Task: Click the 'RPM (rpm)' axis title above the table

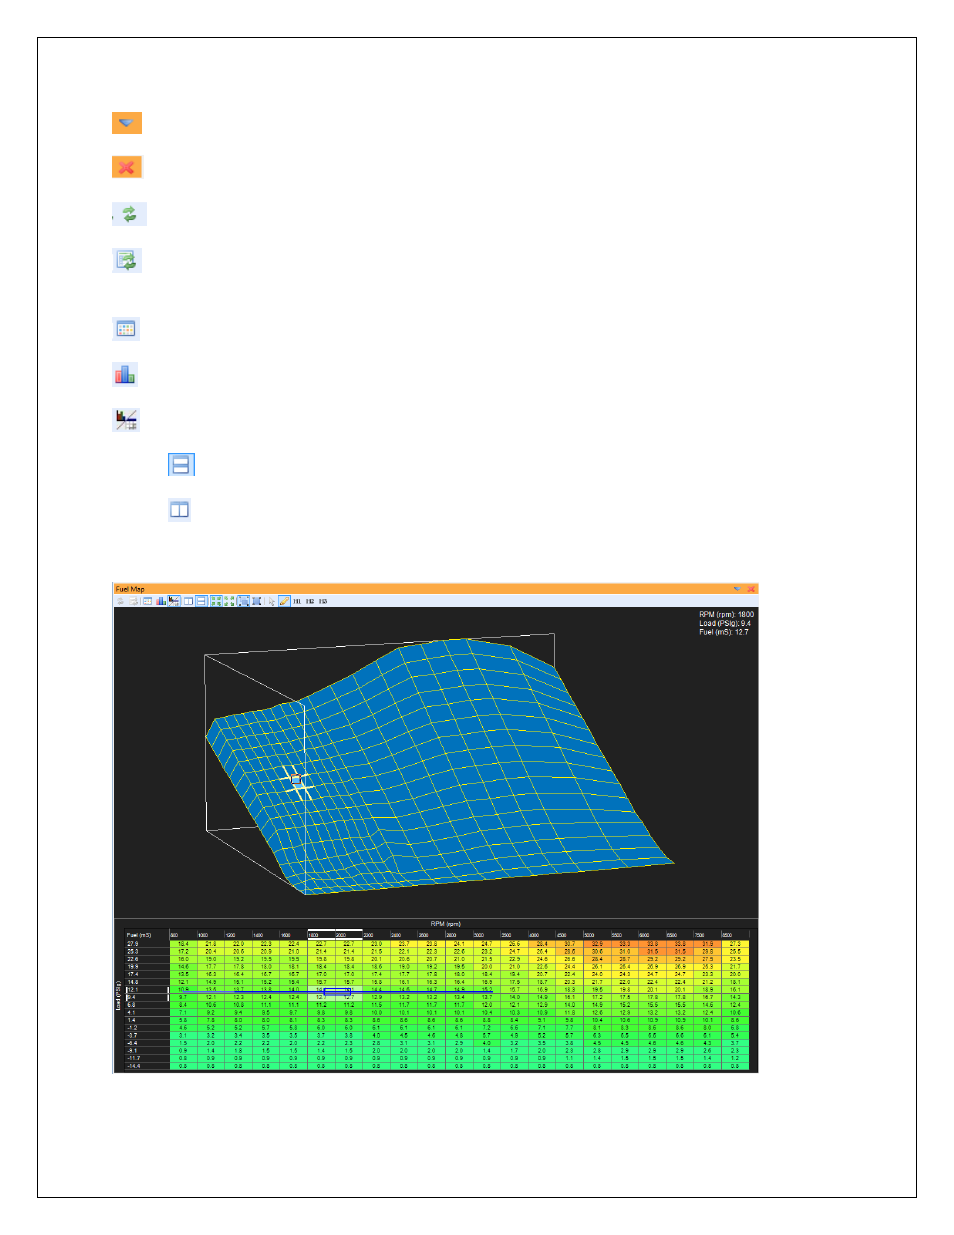Action: point(446,924)
